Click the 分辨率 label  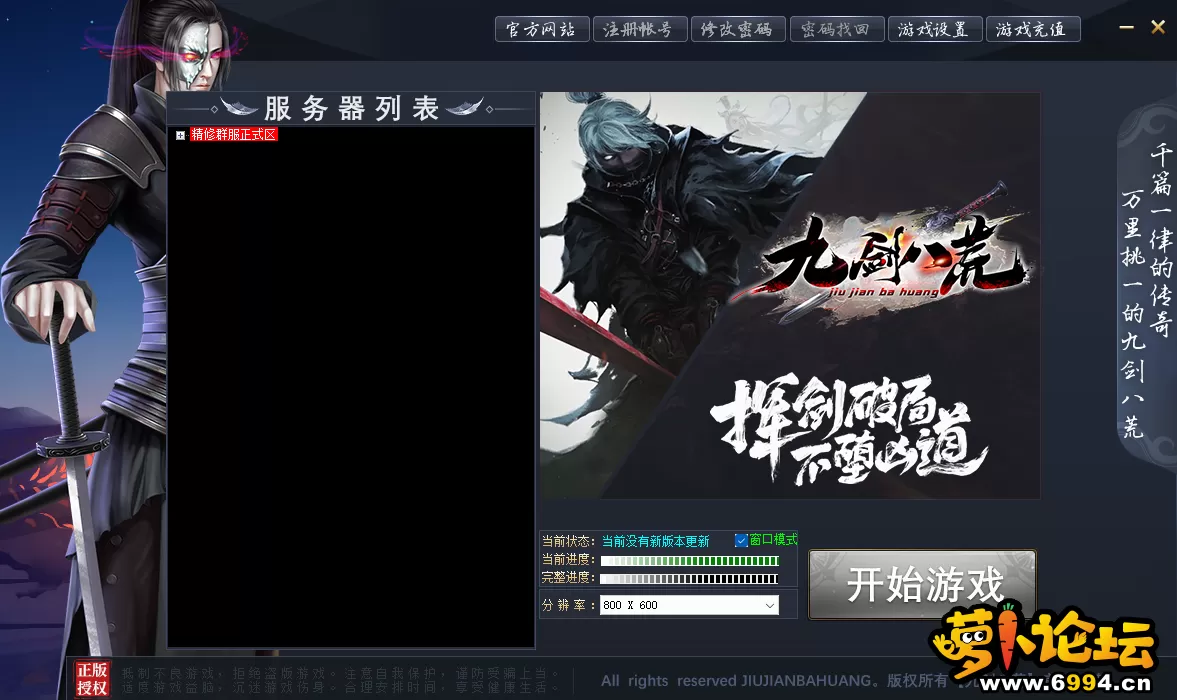pyautogui.click(x=567, y=605)
